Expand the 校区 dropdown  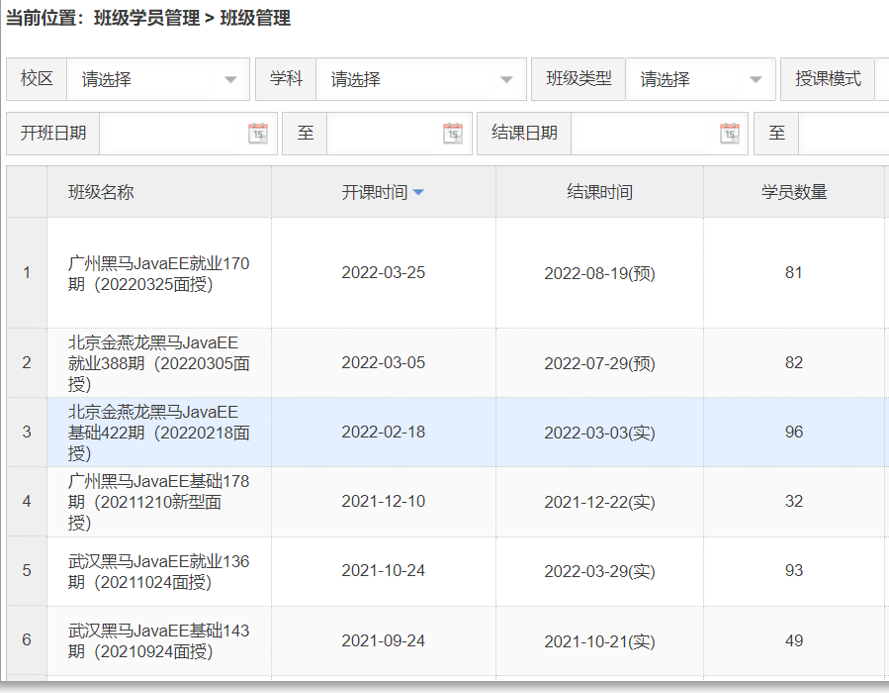pos(230,80)
